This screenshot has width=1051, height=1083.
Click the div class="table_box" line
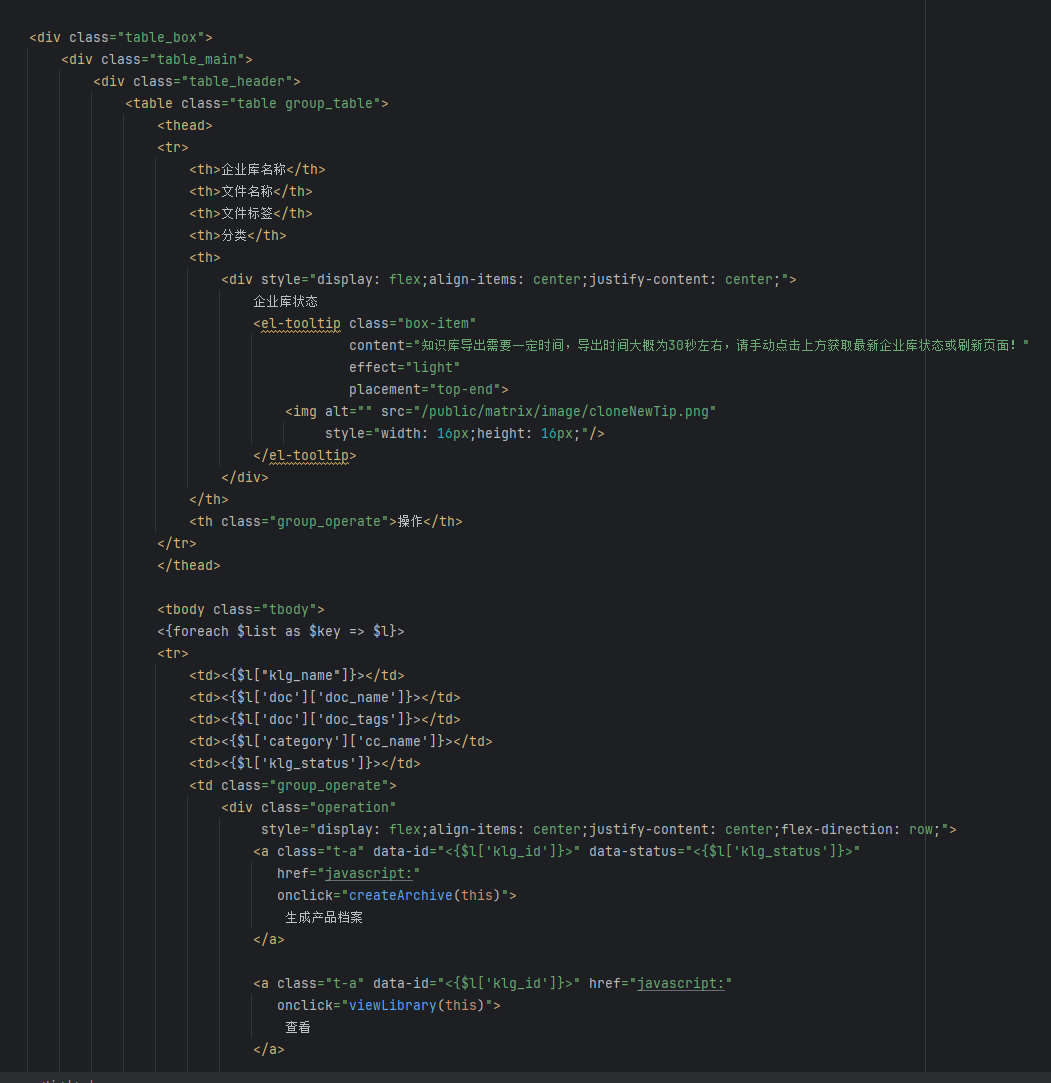[121, 37]
